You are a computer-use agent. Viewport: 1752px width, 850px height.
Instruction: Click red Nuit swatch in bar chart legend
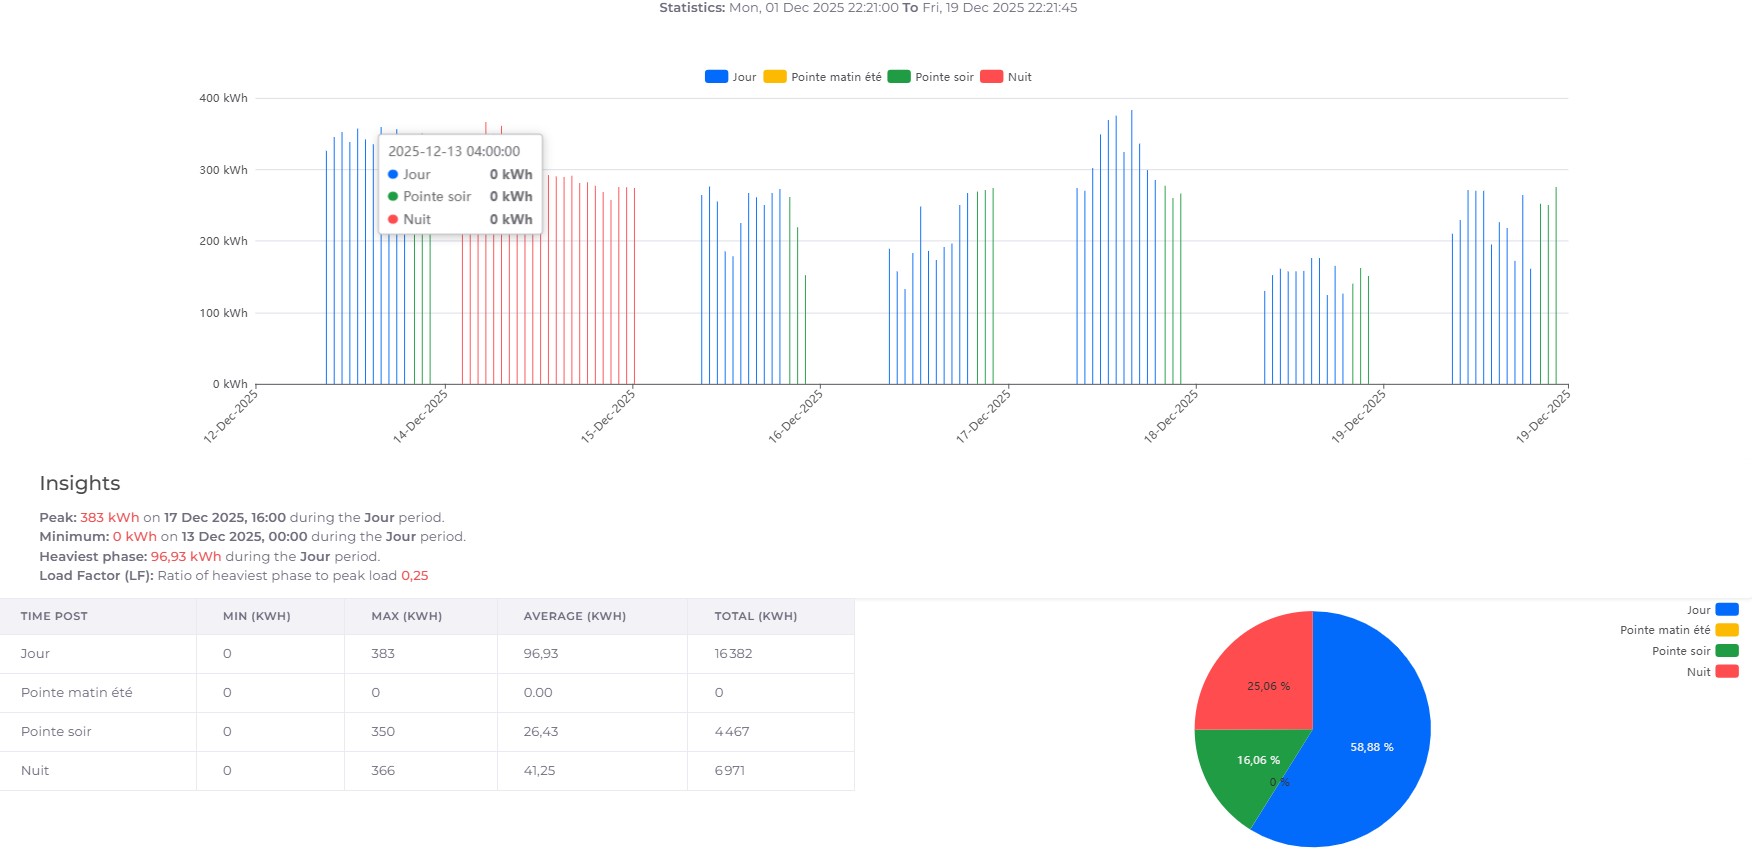click(991, 77)
